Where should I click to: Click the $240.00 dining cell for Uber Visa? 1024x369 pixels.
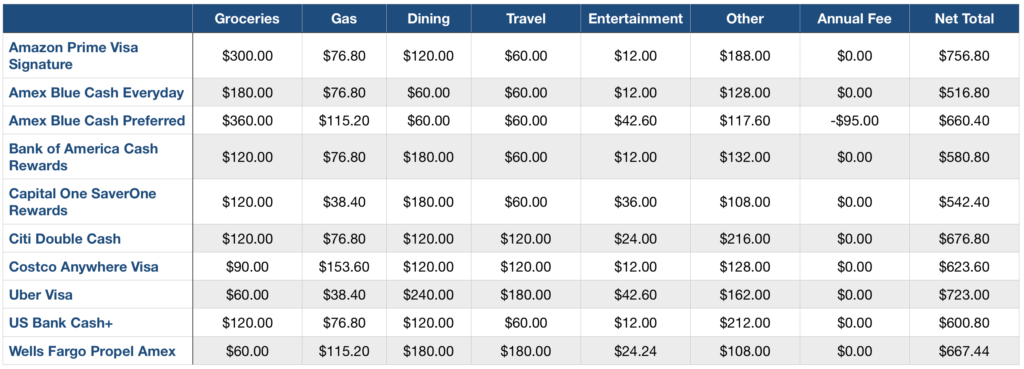pyautogui.click(x=428, y=295)
